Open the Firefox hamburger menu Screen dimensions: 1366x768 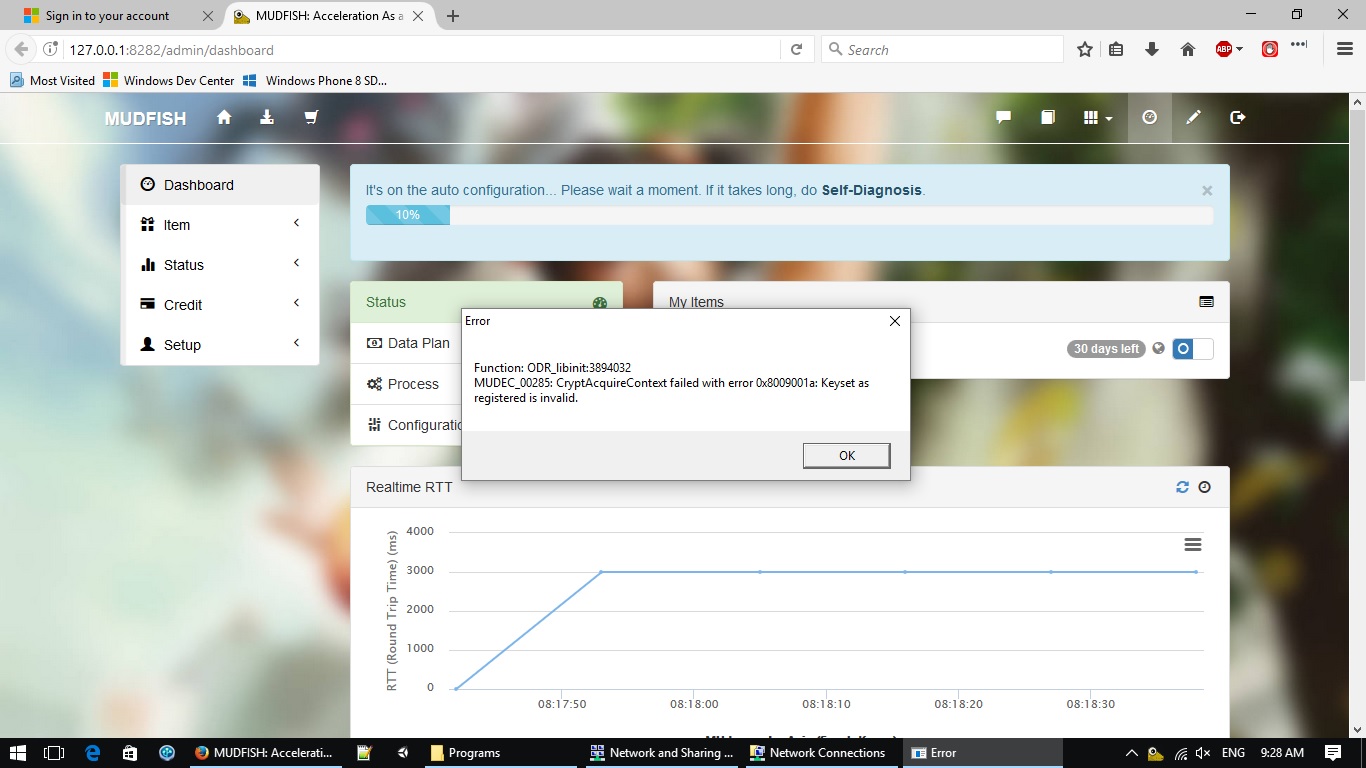1345,50
